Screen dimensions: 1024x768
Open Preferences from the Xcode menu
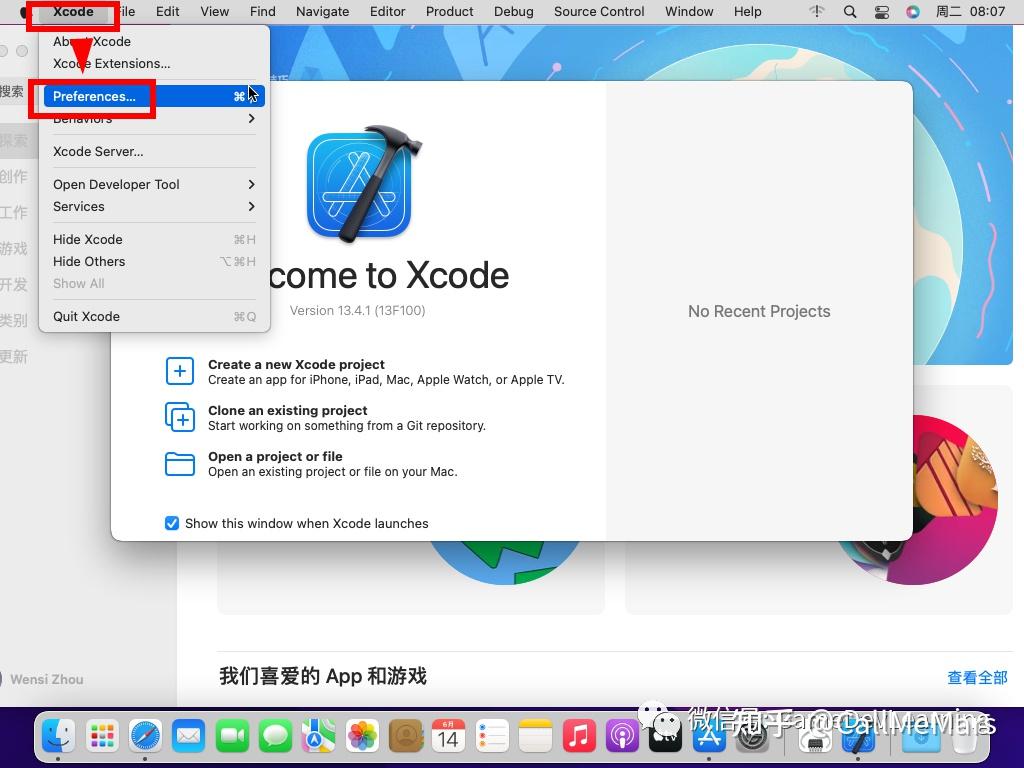click(154, 96)
